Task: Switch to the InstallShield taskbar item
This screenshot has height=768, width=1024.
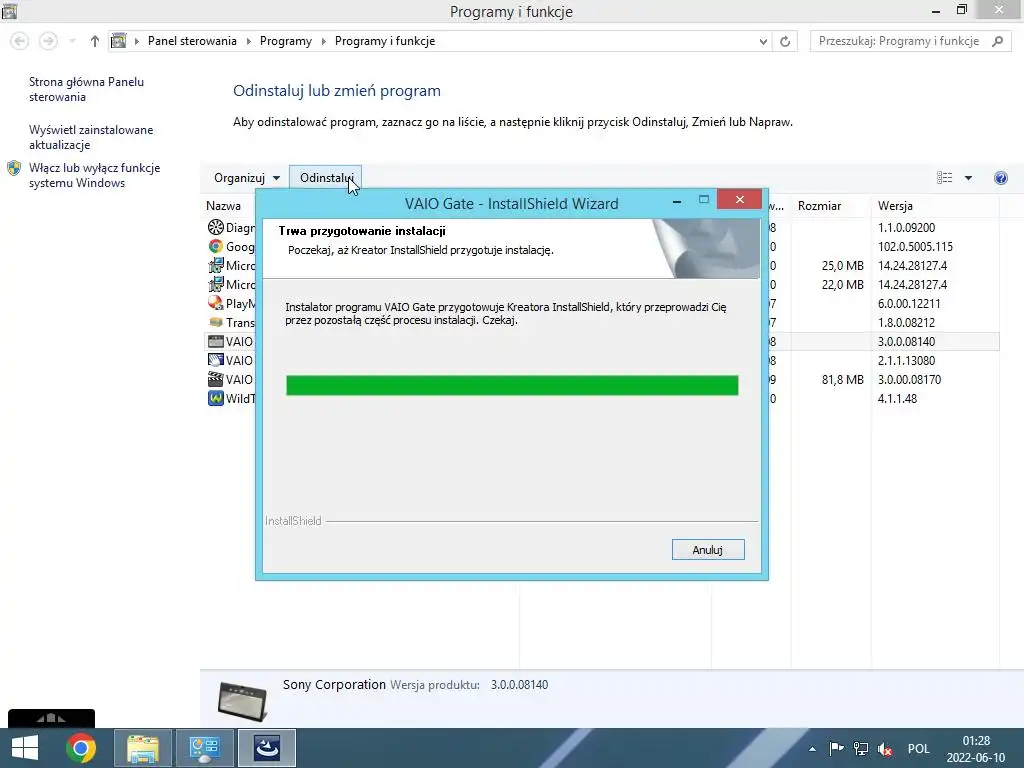Action: pos(266,748)
